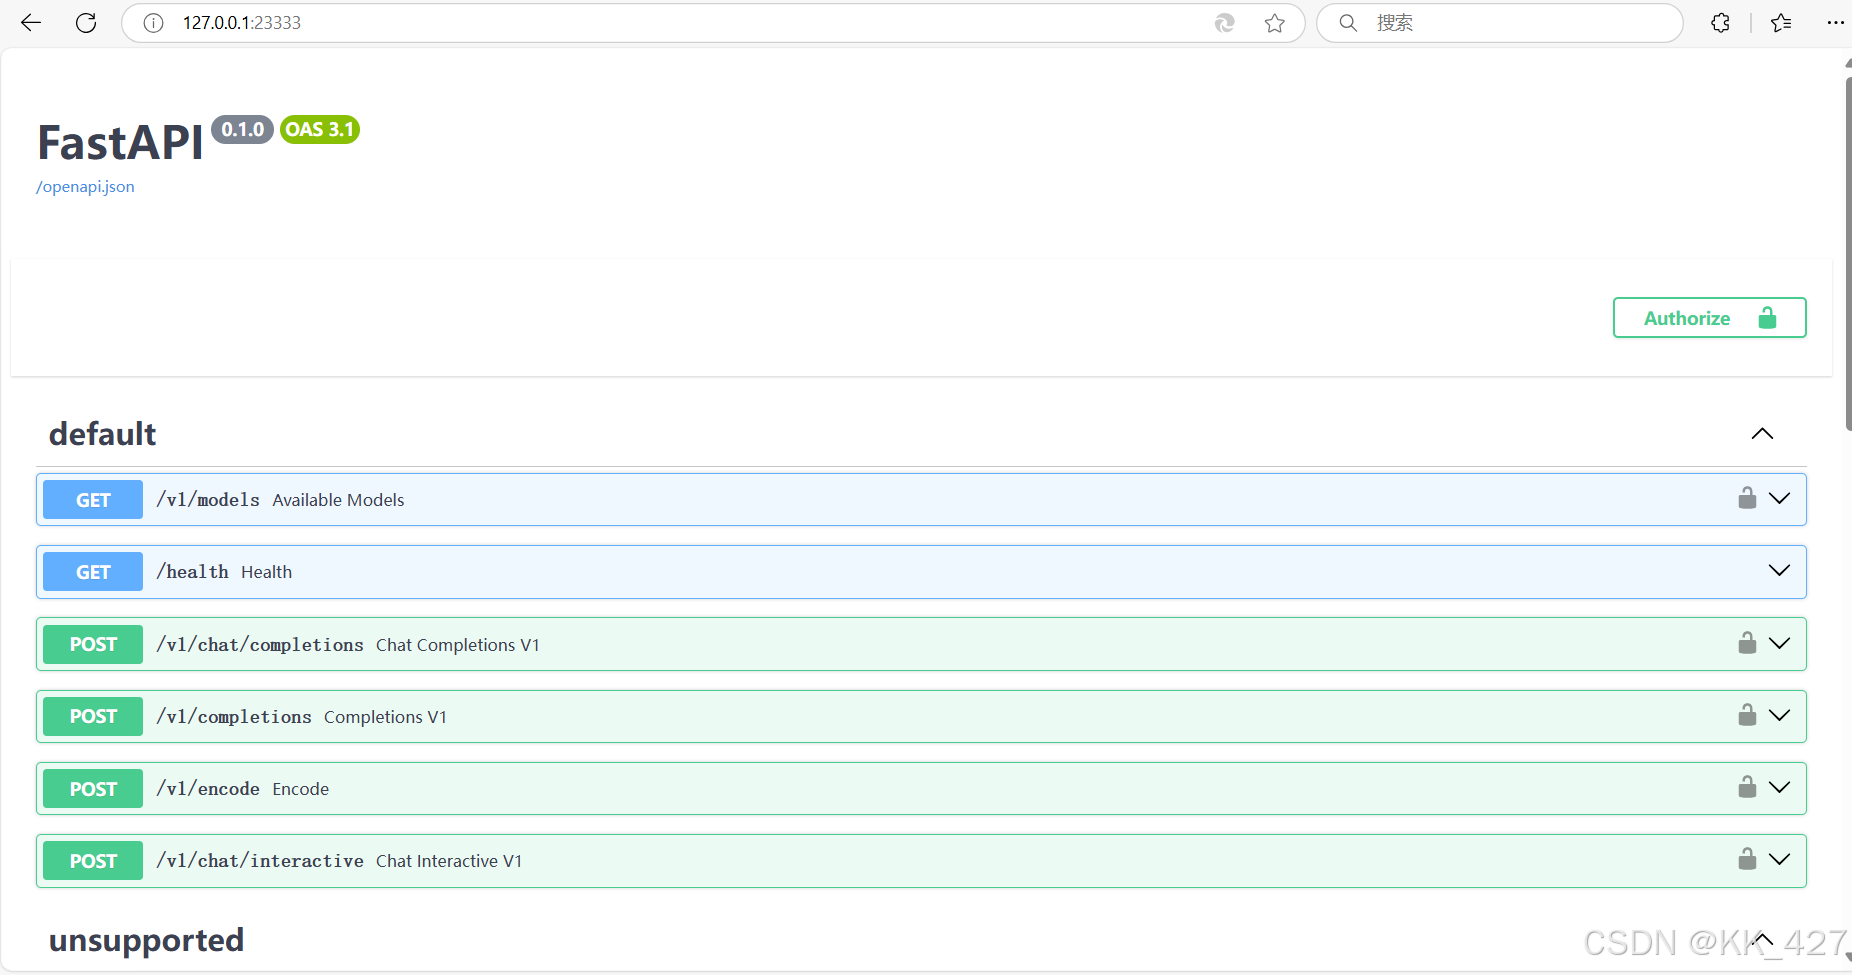The image size is (1852, 975).
Task: Expand the /v1/completions endpoint chevron
Action: 1779,715
